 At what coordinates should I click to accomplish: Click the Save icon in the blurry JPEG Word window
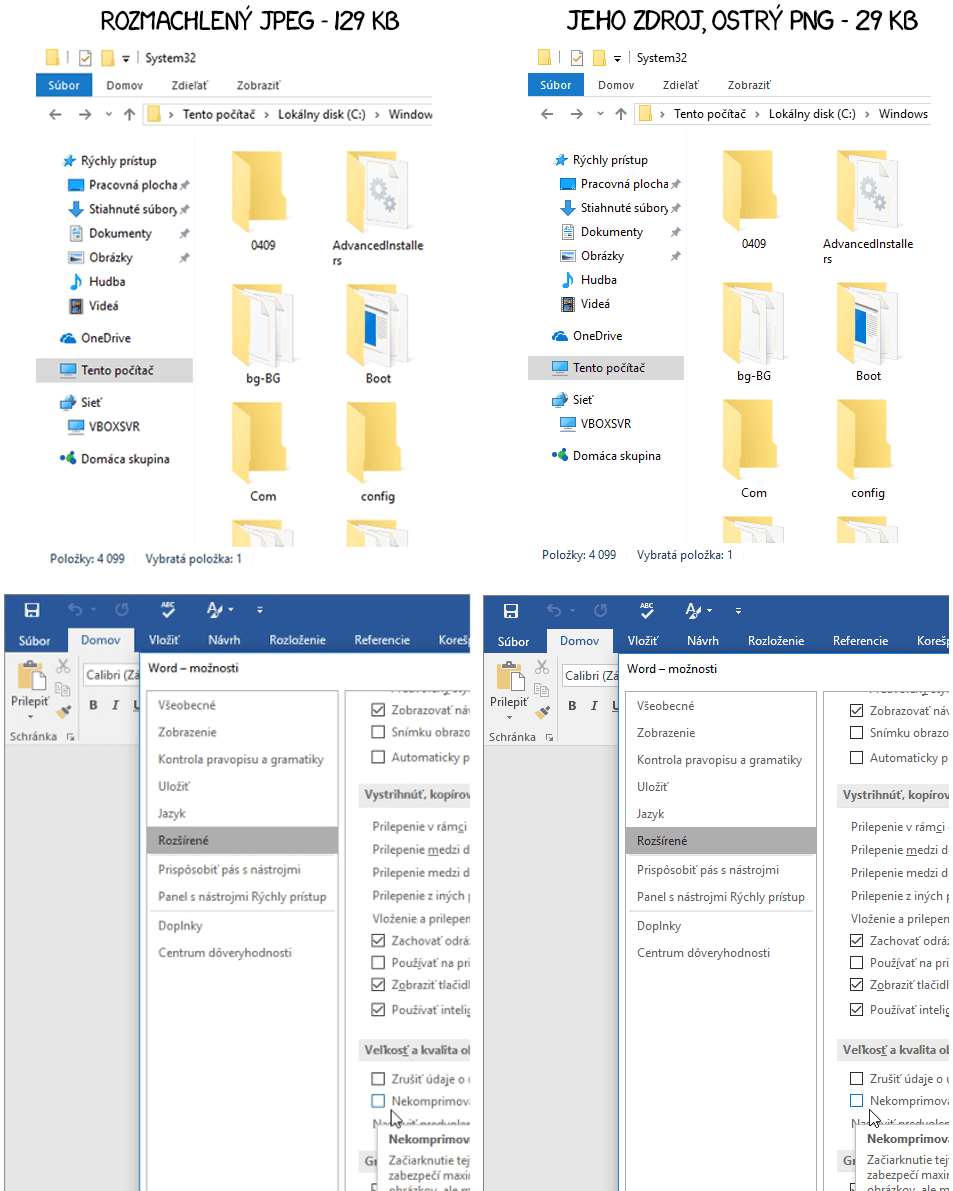31,610
